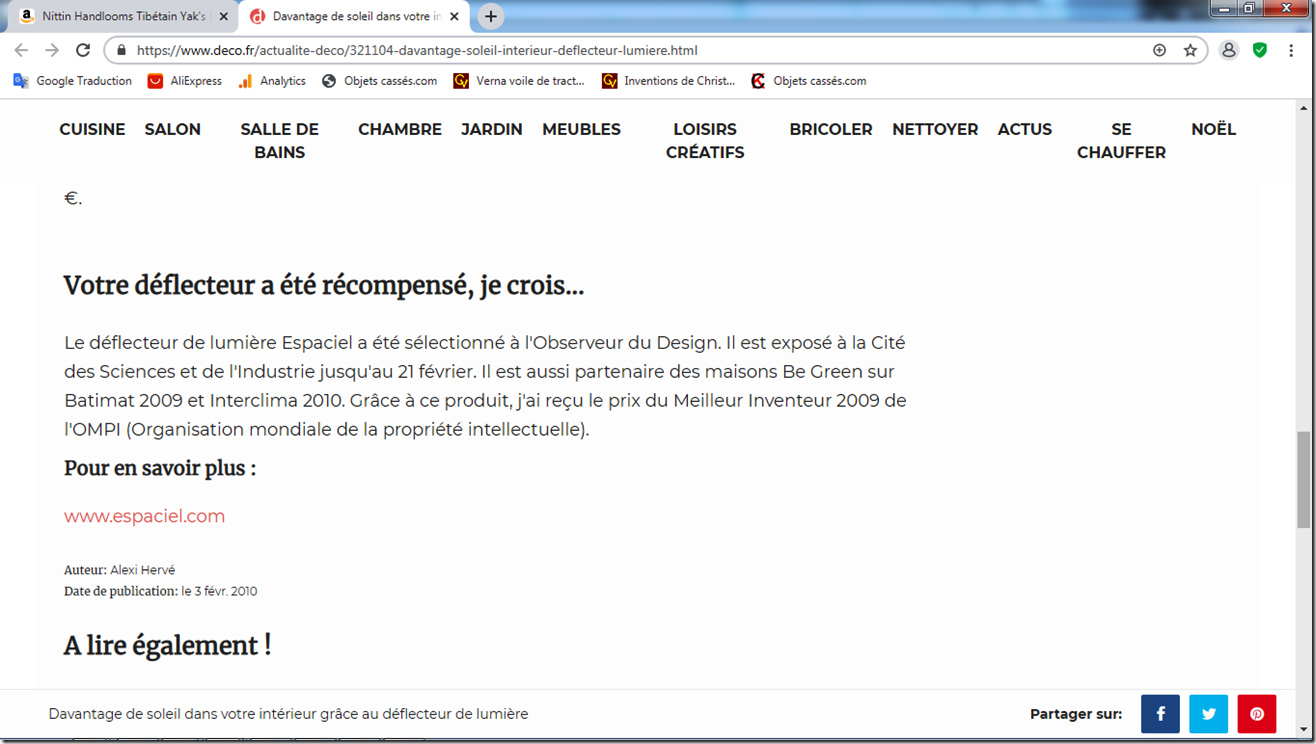Click the Partager sur label
Image resolution: width=1316 pixels, height=744 pixels.
pyautogui.click(x=1076, y=714)
